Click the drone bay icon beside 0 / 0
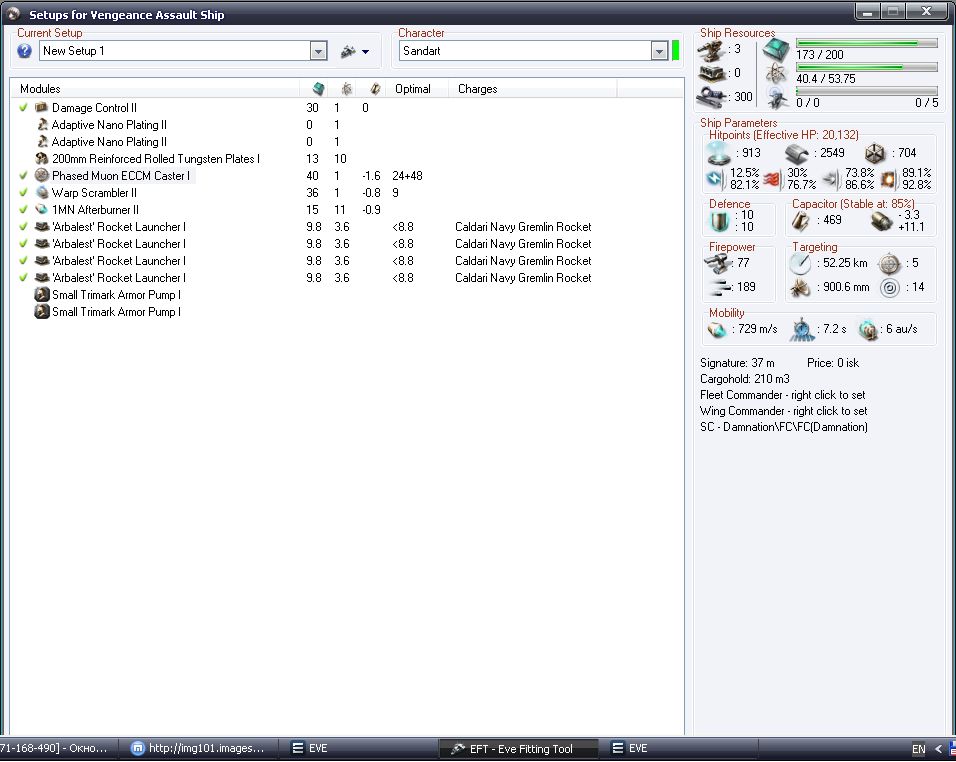Image resolution: width=956 pixels, height=762 pixels. click(x=777, y=98)
